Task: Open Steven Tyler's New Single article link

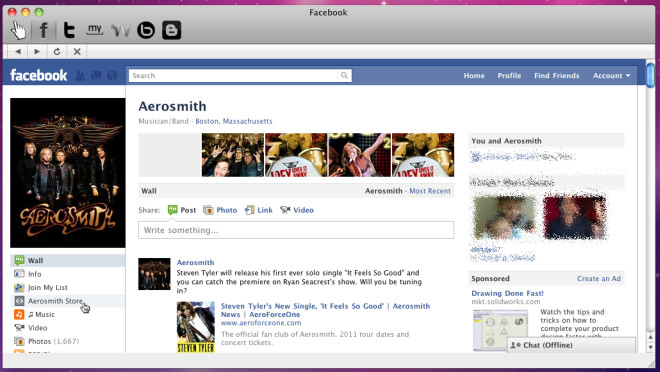Action: (x=325, y=310)
